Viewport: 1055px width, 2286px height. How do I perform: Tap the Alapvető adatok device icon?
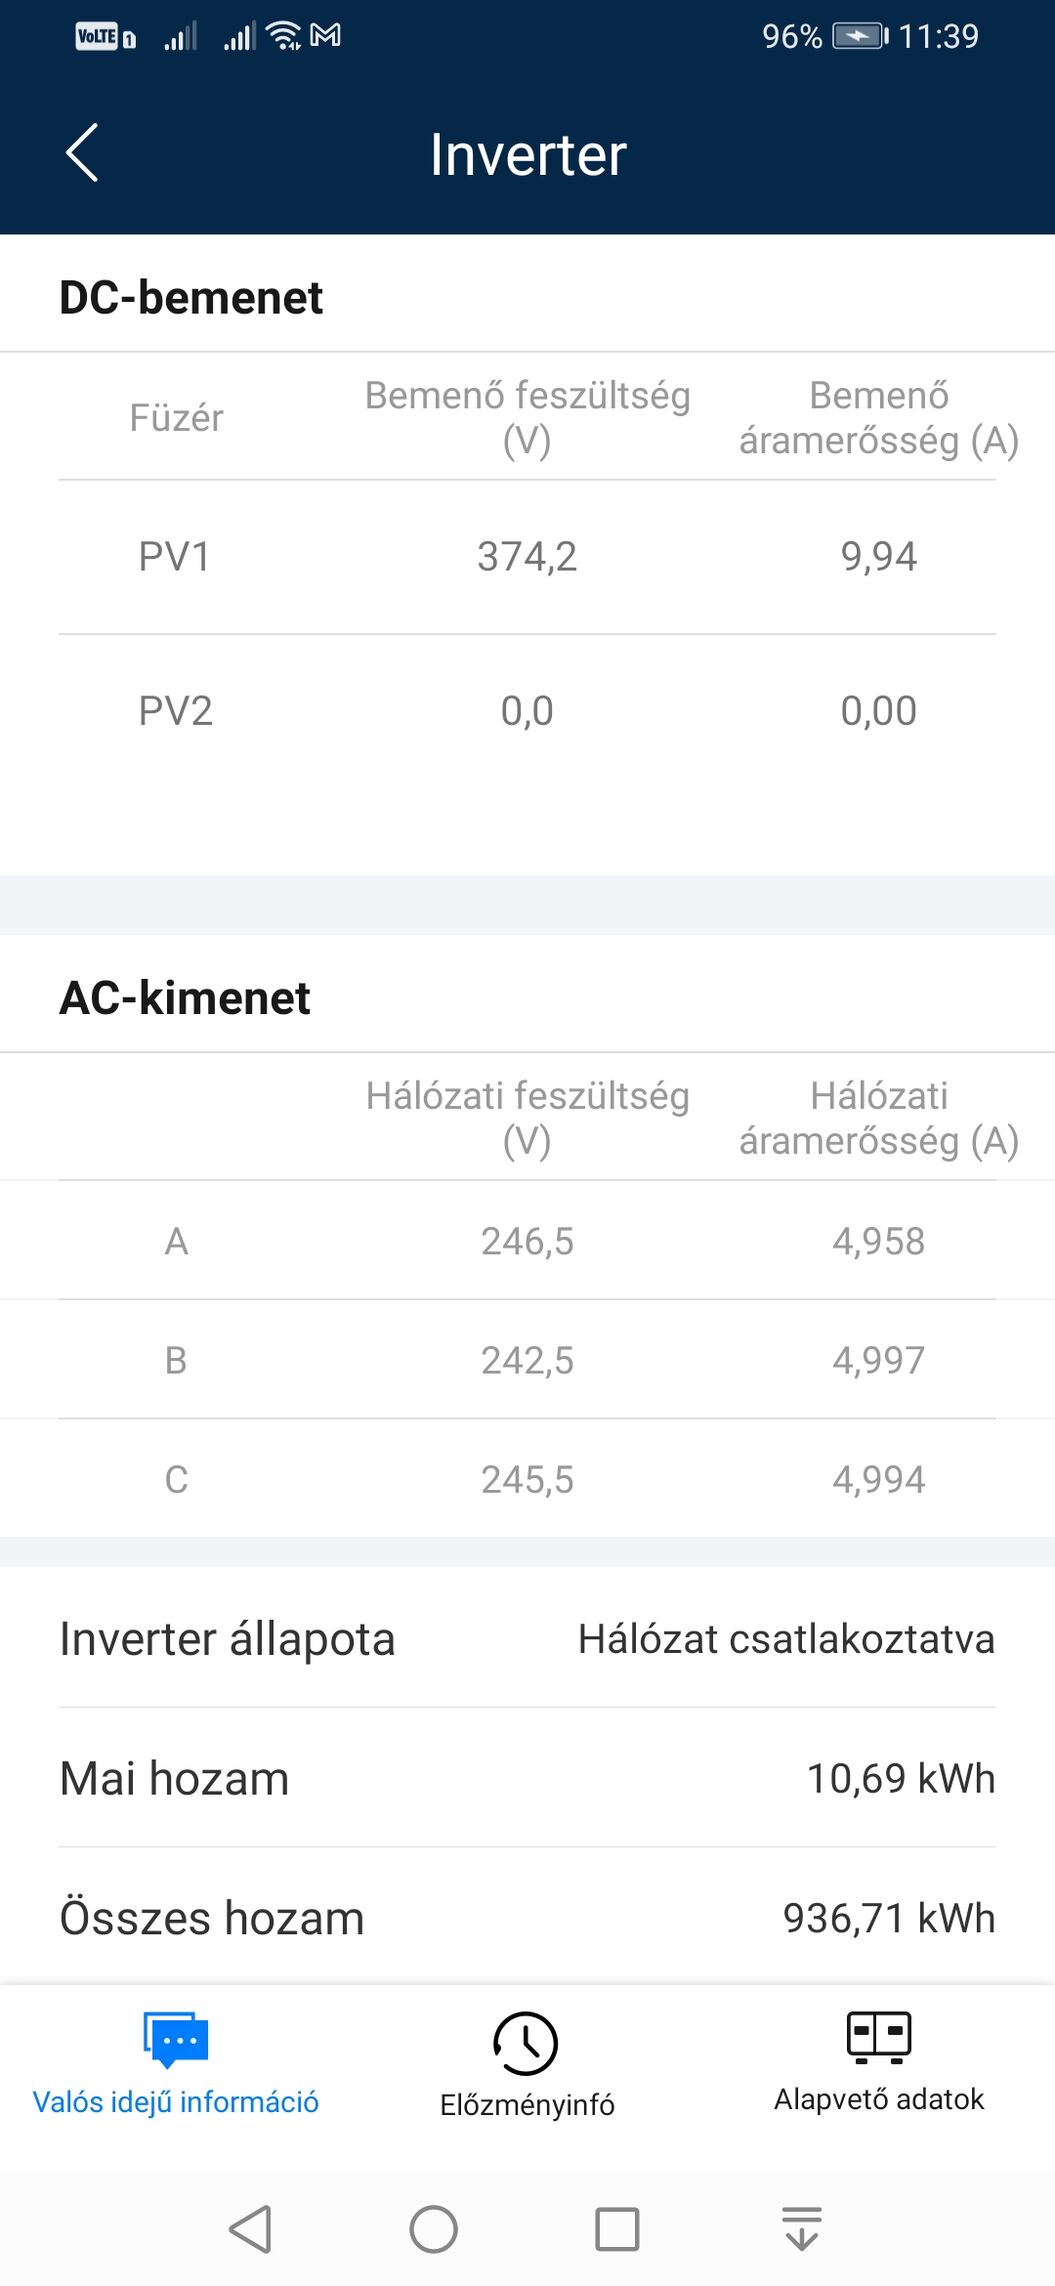tap(878, 2036)
